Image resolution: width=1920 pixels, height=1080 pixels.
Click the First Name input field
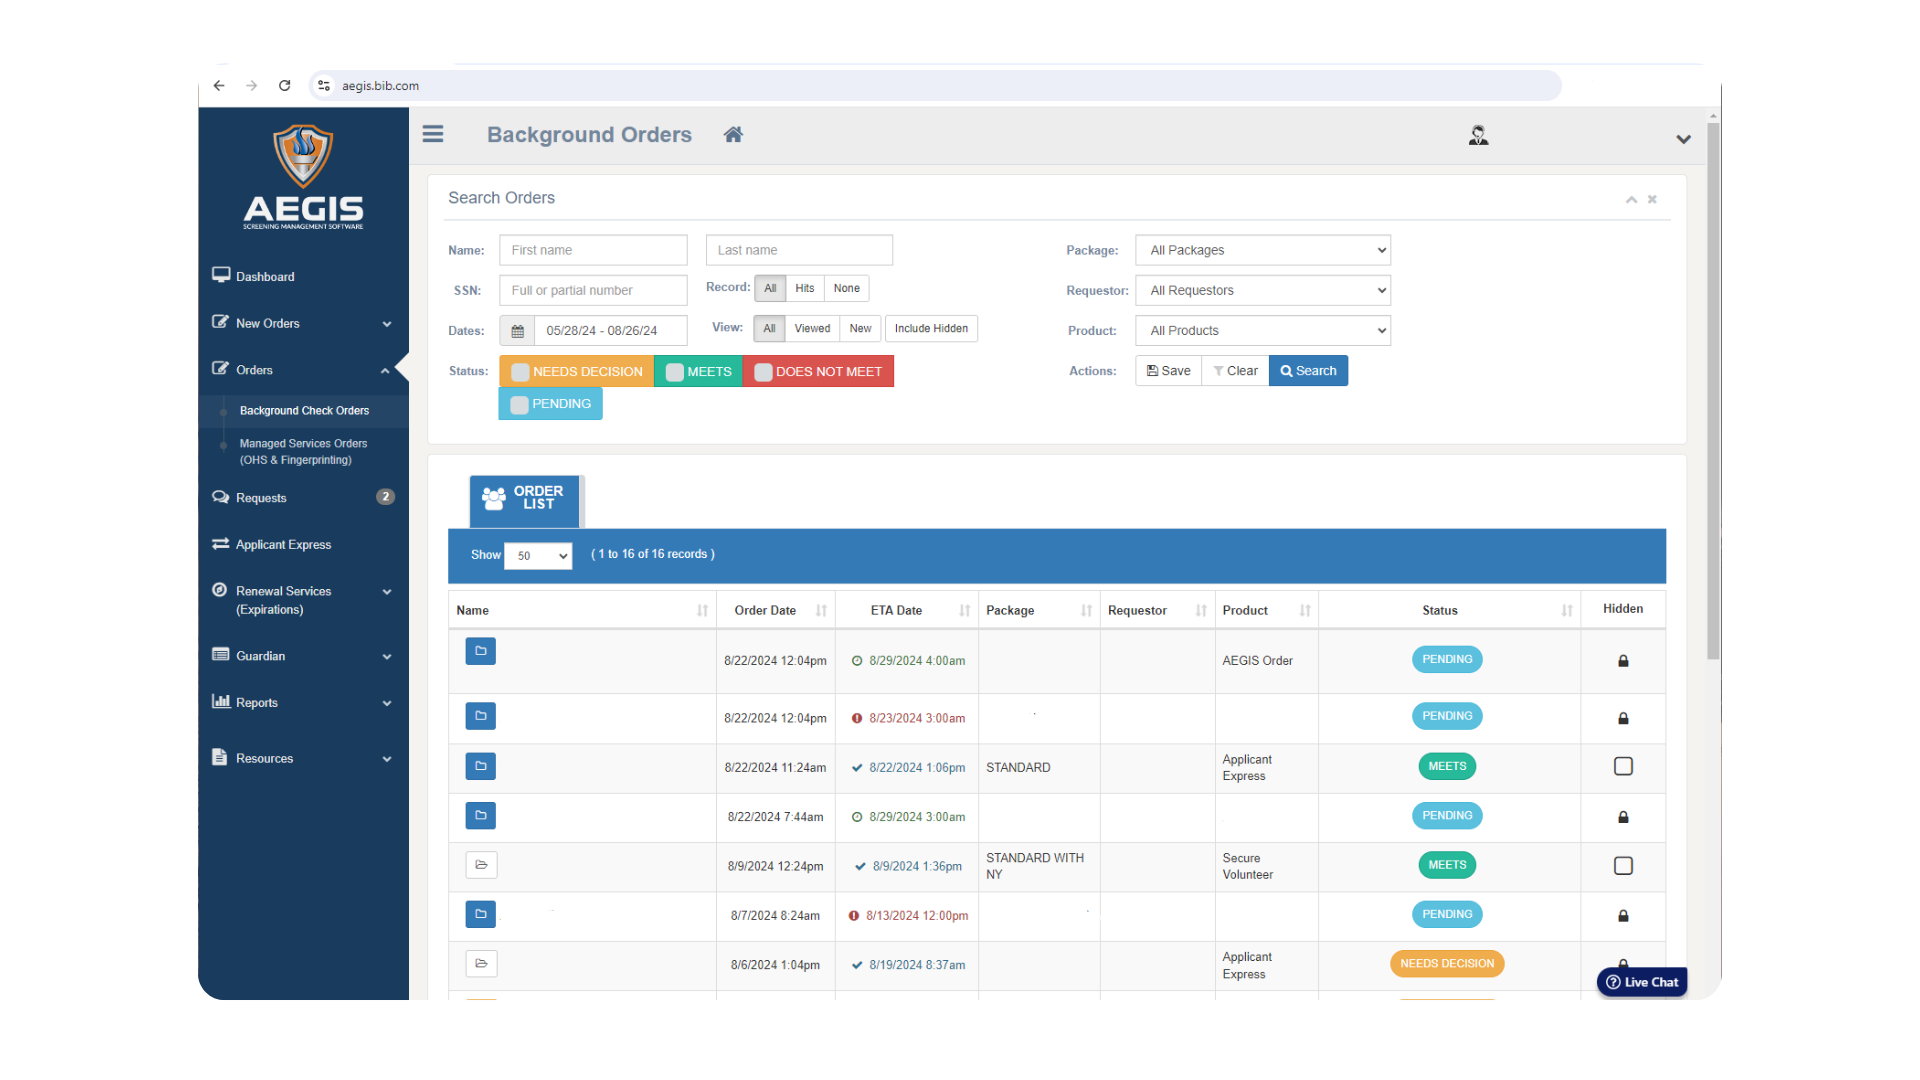point(592,249)
